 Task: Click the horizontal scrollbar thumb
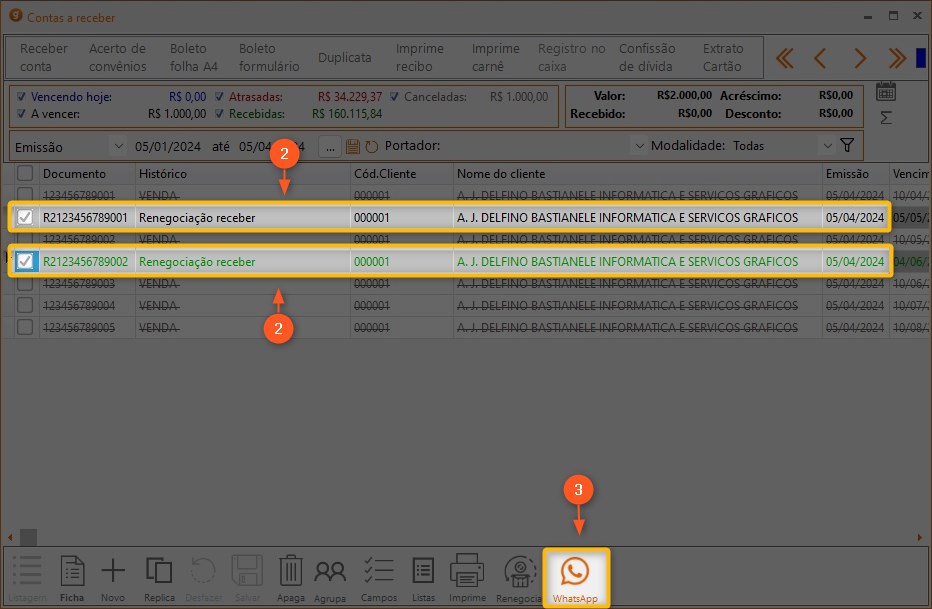click(28, 537)
